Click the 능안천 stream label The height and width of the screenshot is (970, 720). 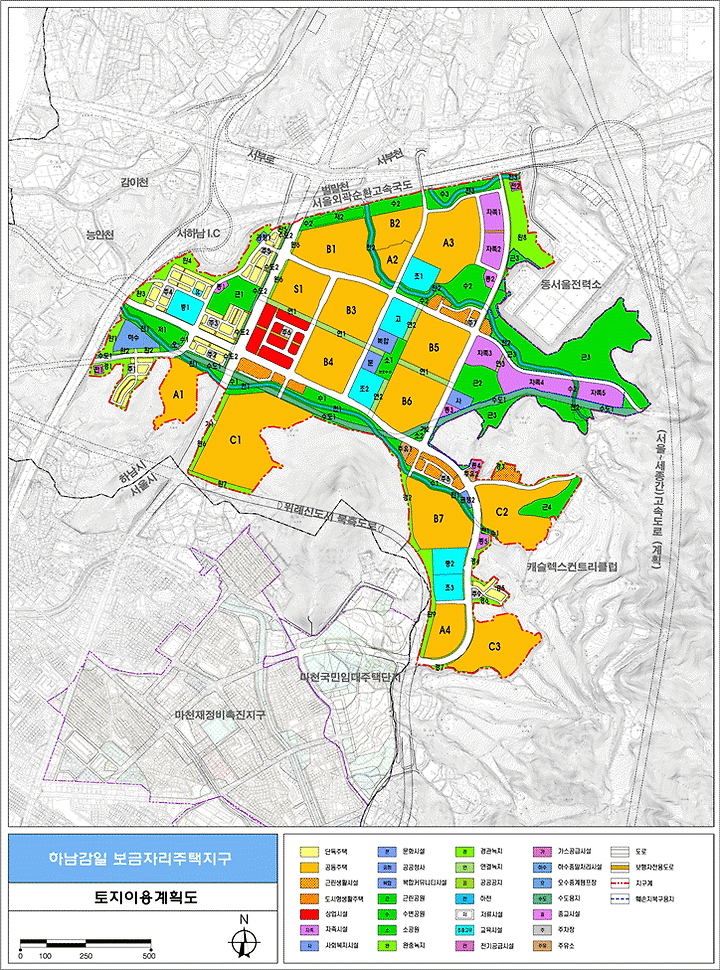point(100,234)
